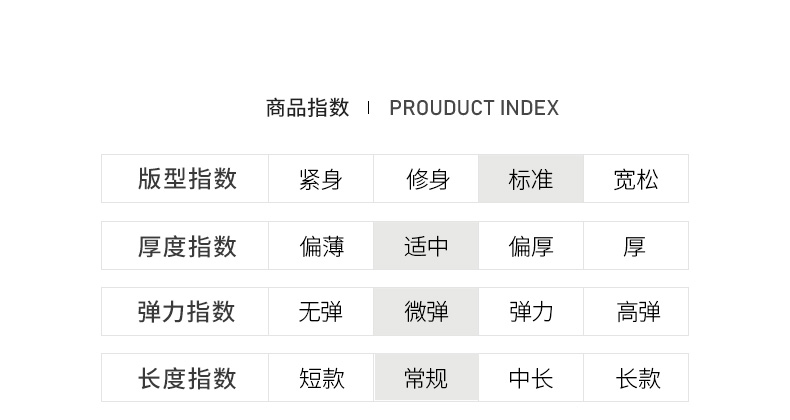Pick the 高弹 elasticity option
Screen dimensions: 790x420
[636, 312]
